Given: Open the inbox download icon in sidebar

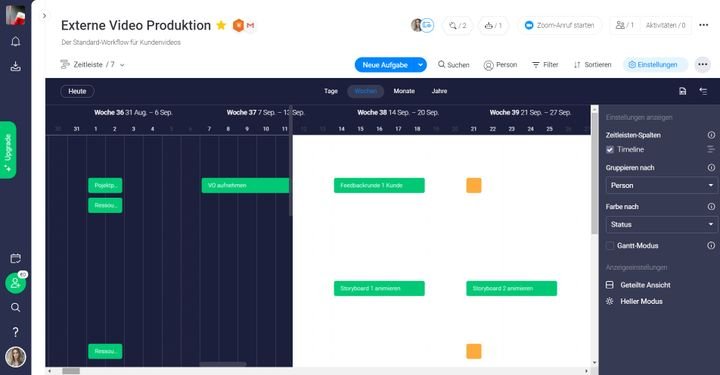Looking at the screenshot, I should pyautogui.click(x=16, y=67).
